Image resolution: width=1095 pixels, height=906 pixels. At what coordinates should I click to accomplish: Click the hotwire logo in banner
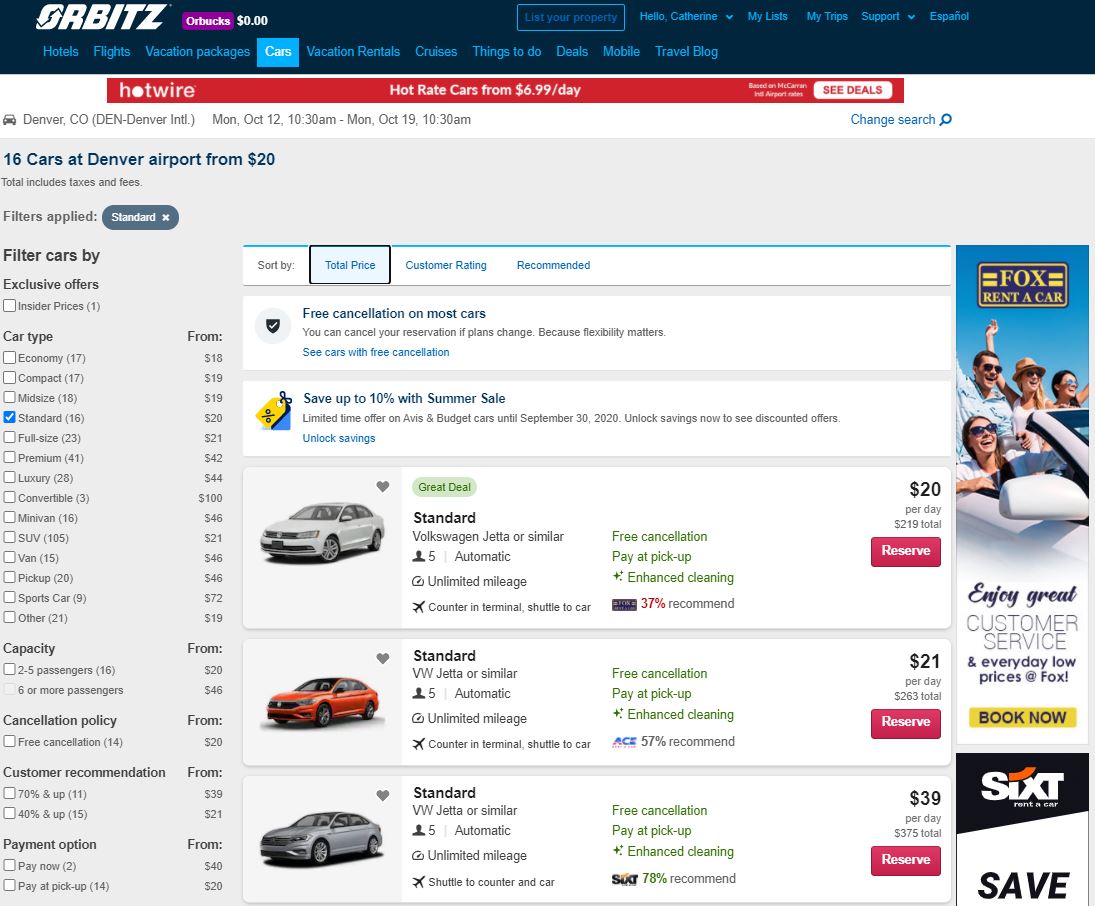click(x=157, y=90)
